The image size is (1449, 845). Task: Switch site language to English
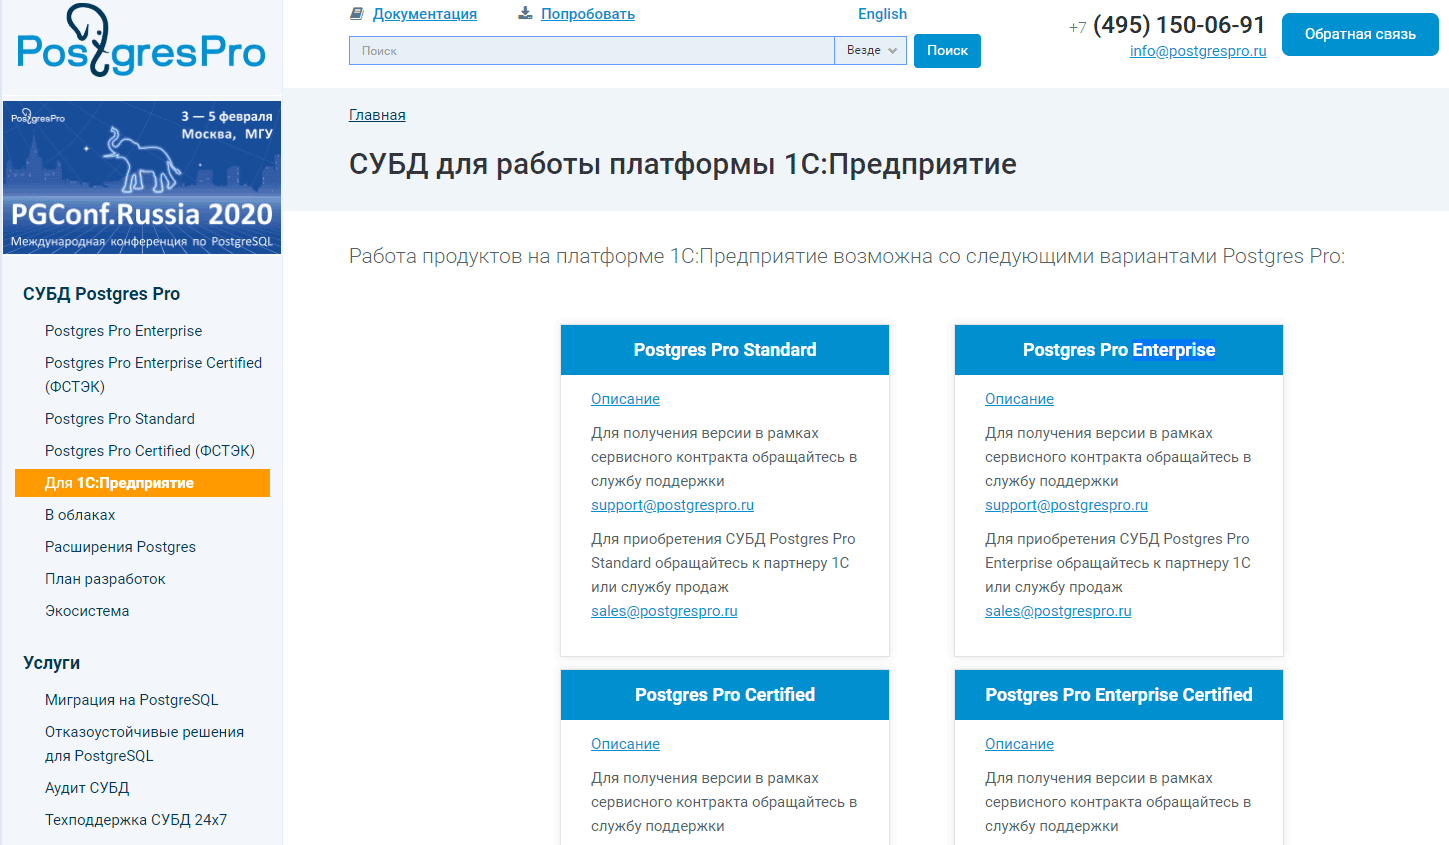pyautogui.click(x=882, y=14)
